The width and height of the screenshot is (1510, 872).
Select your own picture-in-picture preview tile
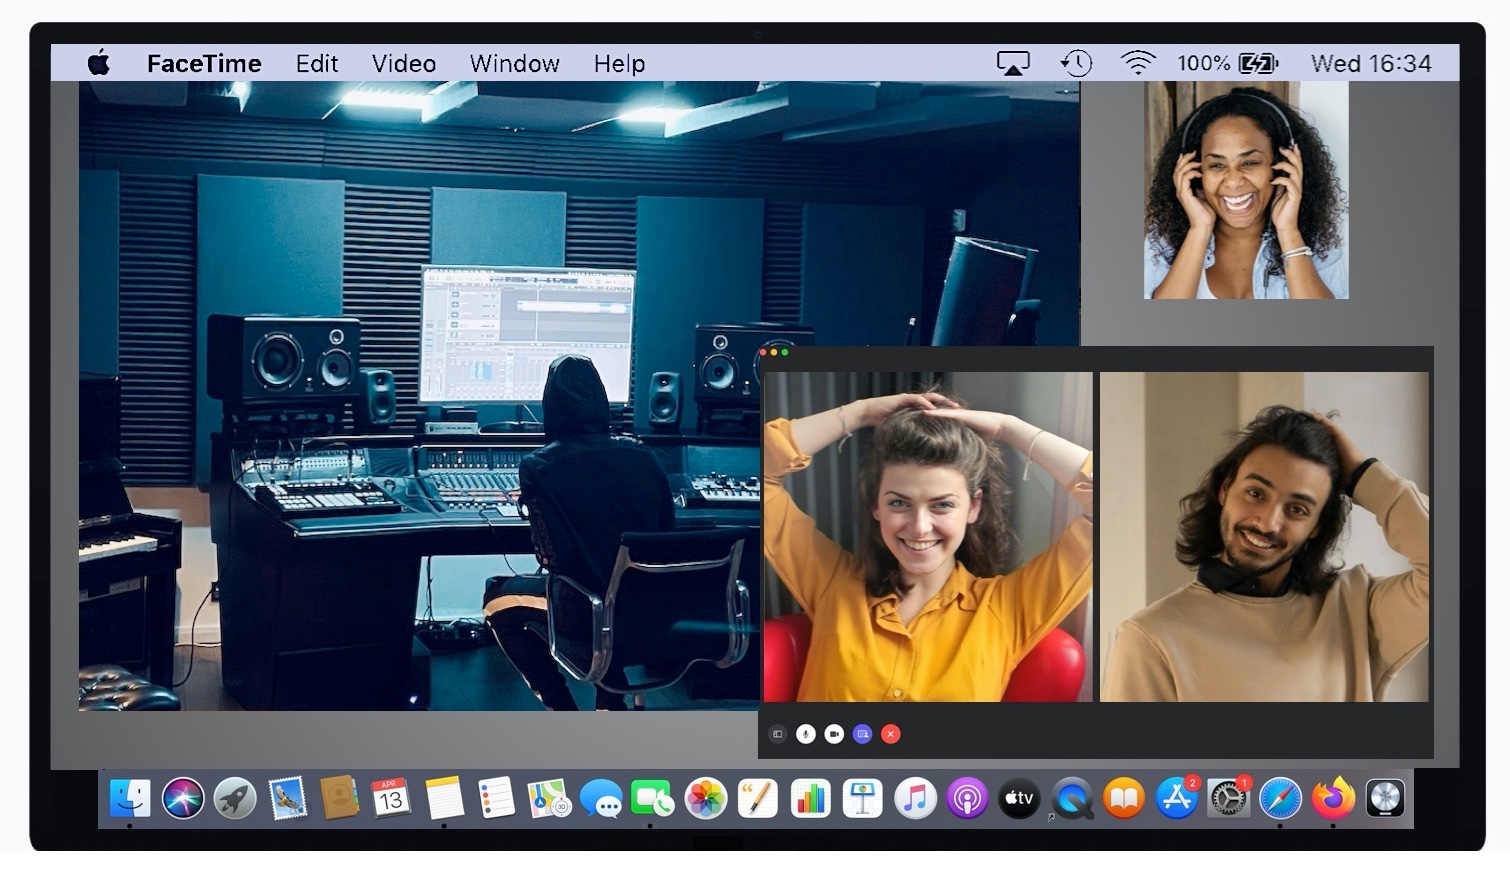tap(1245, 188)
